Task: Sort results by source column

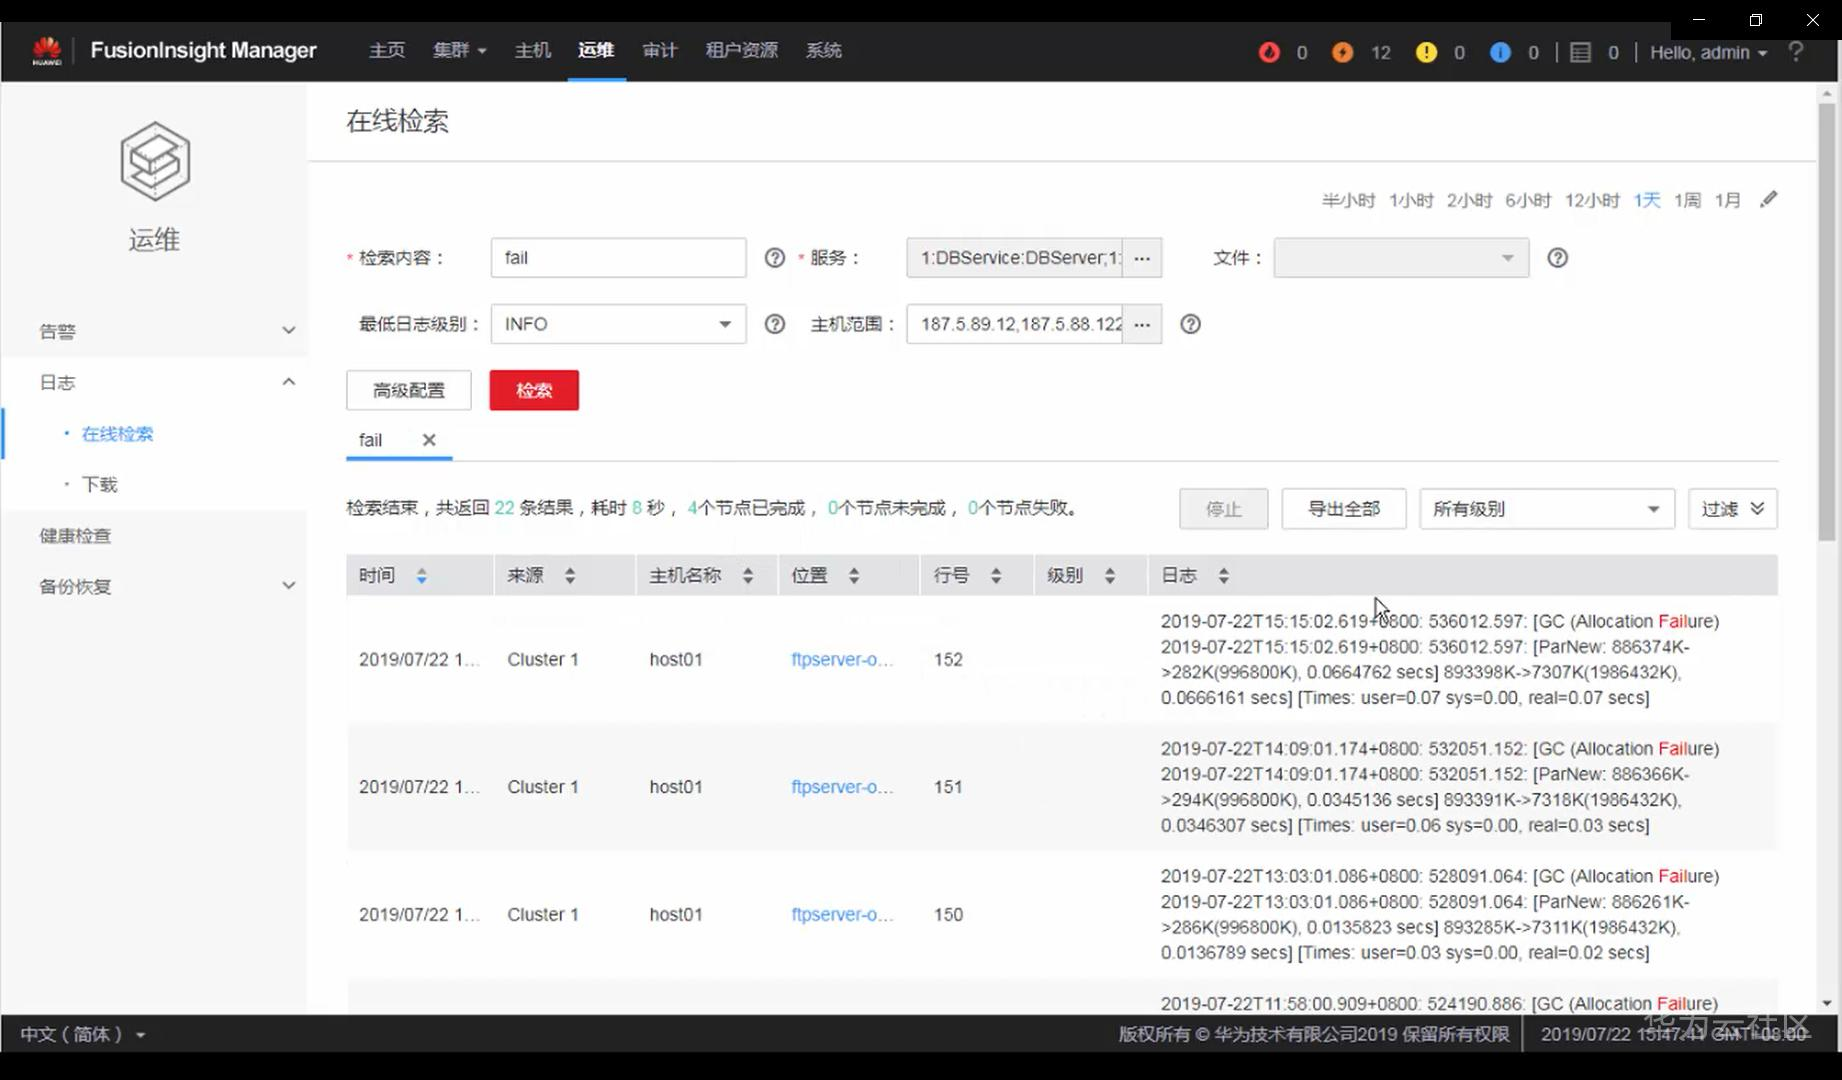Action: [570, 576]
